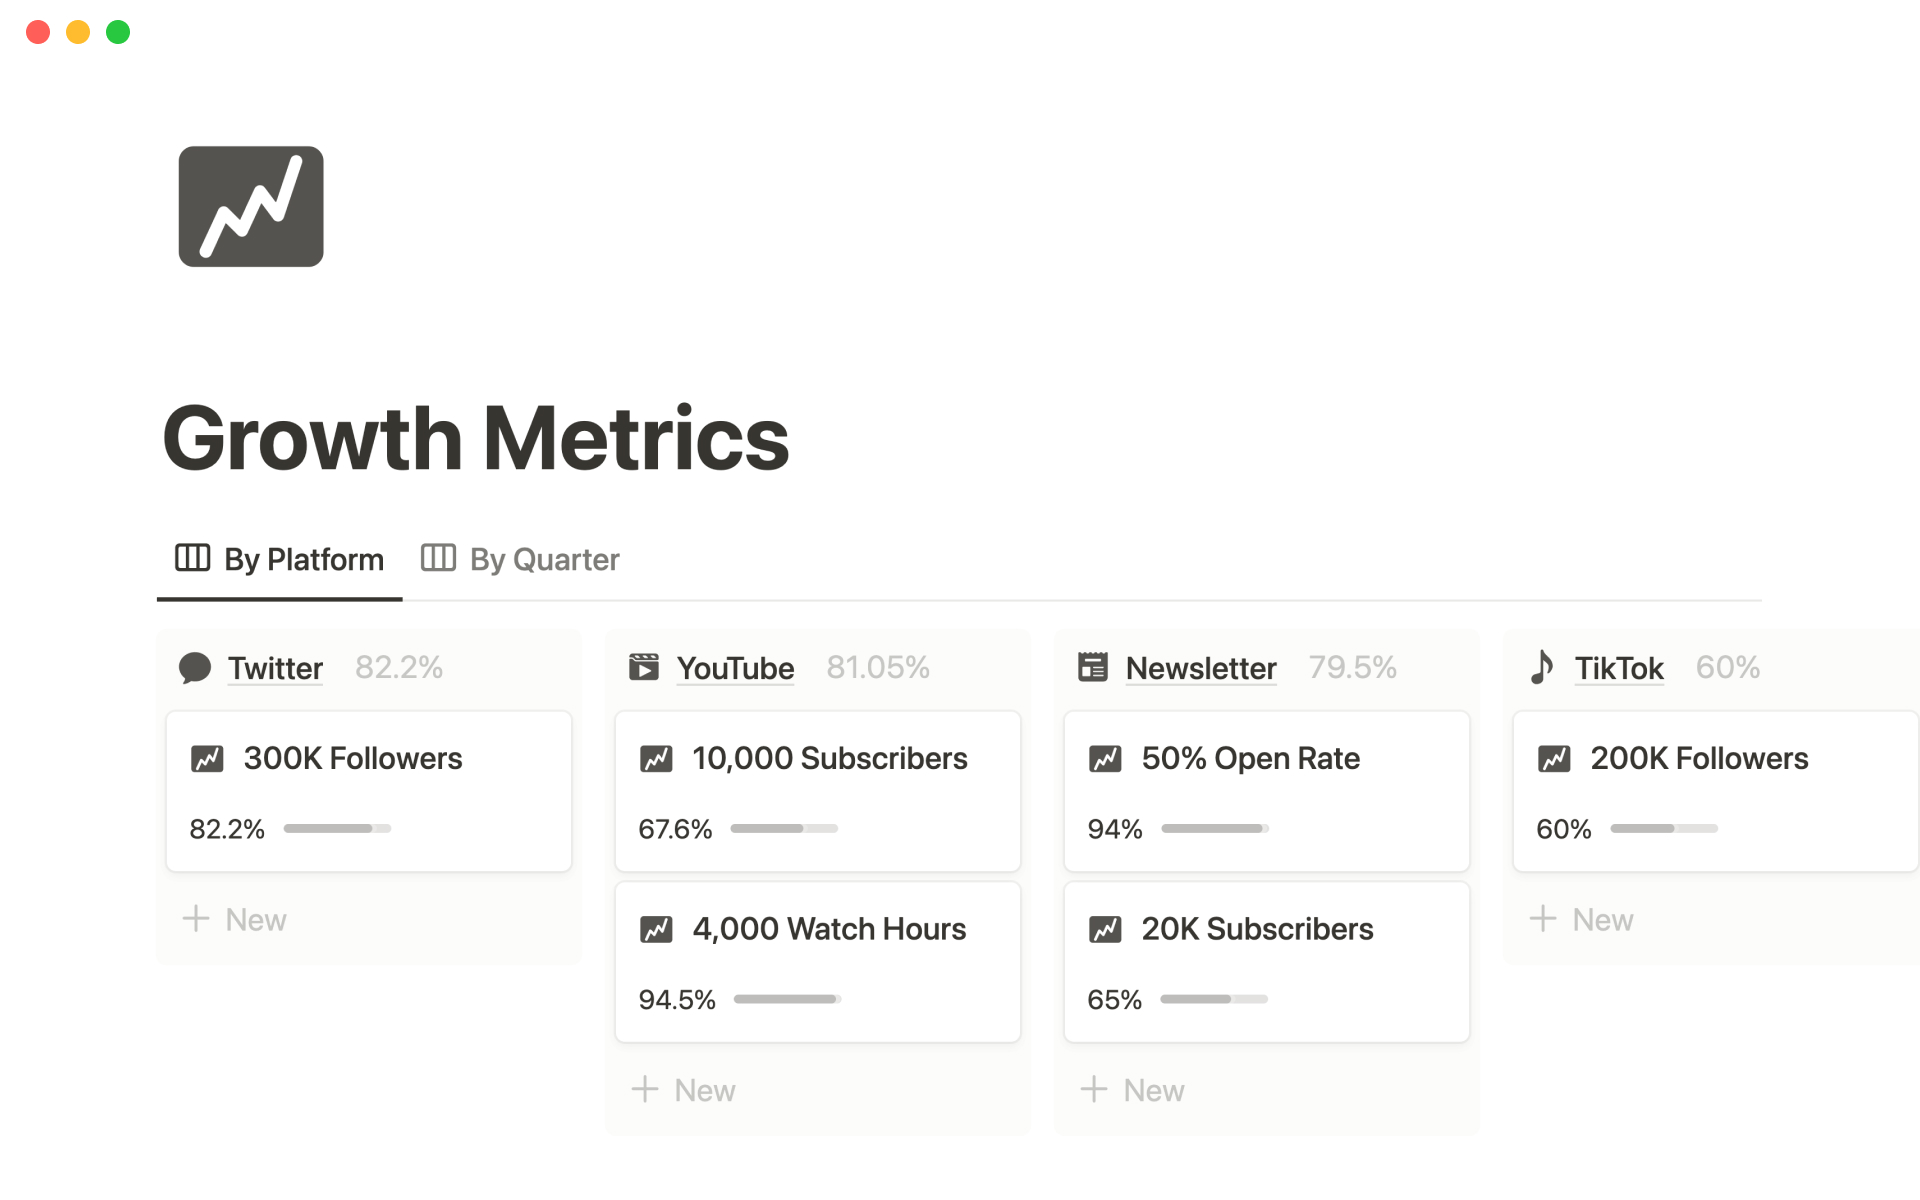1920x1200 pixels.
Task: Click the YouTube clapperboard icon
Action: coord(644,667)
